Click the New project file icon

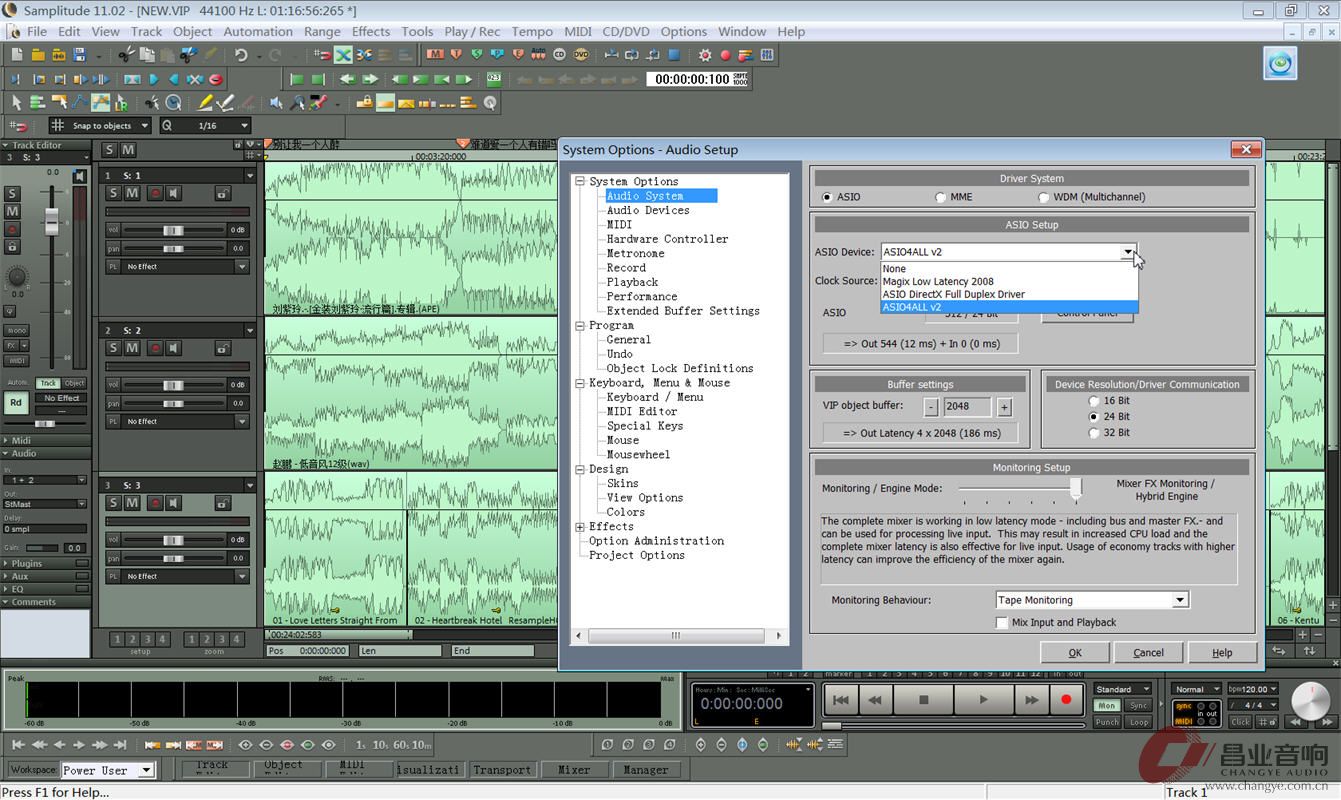click(x=17, y=55)
